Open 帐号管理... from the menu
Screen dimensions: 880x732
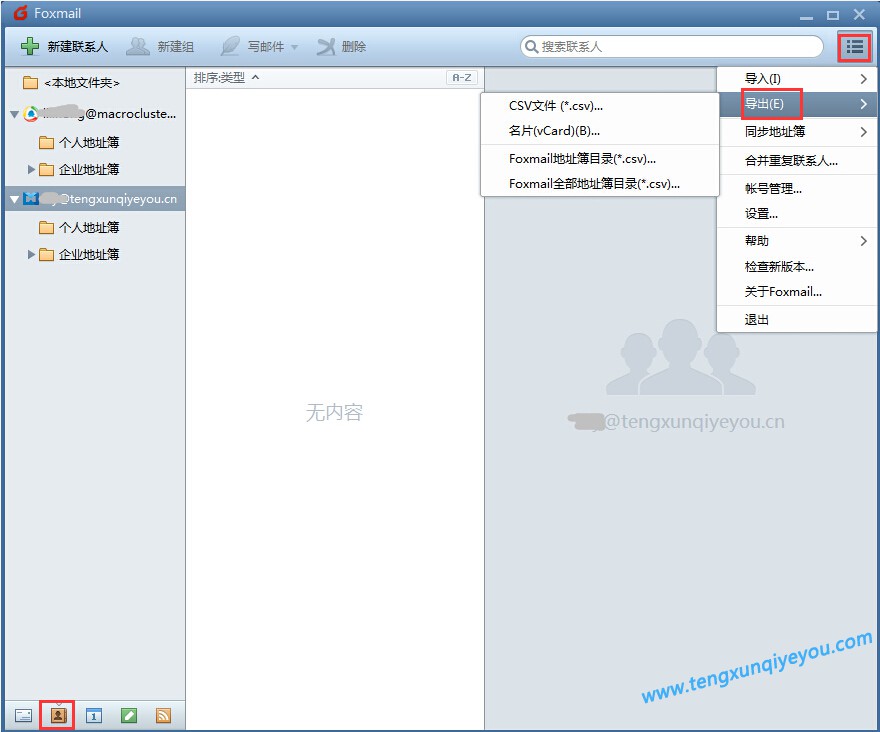[x=797, y=189]
